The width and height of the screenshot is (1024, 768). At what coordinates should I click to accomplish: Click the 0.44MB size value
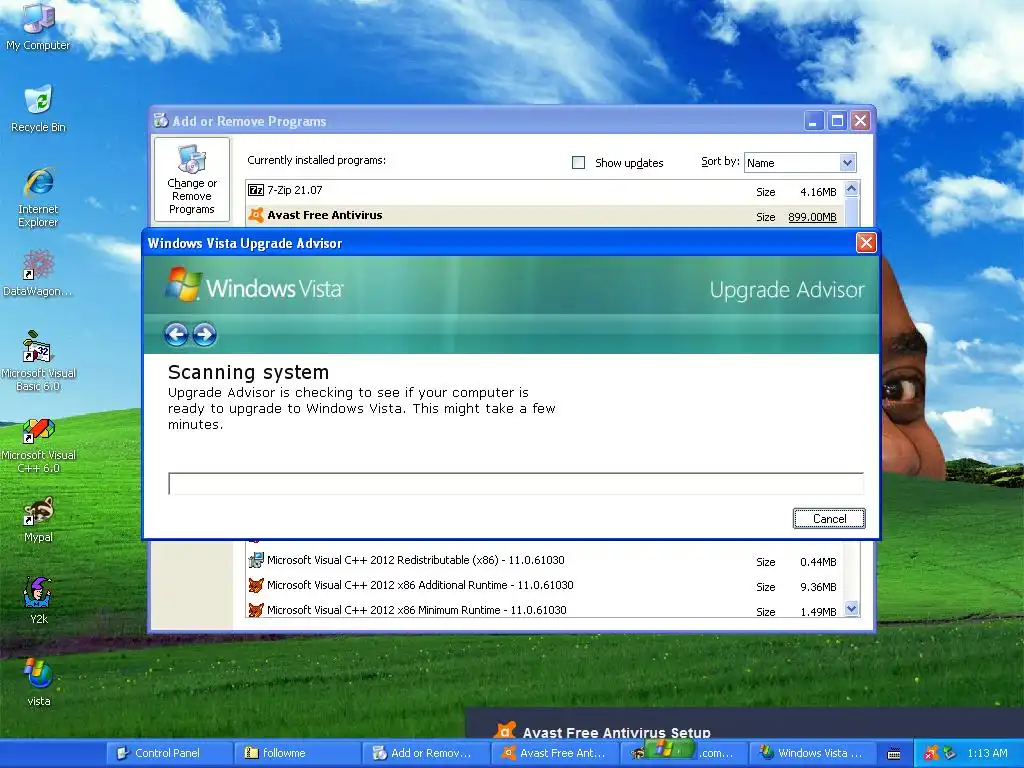click(x=818, y=562)
